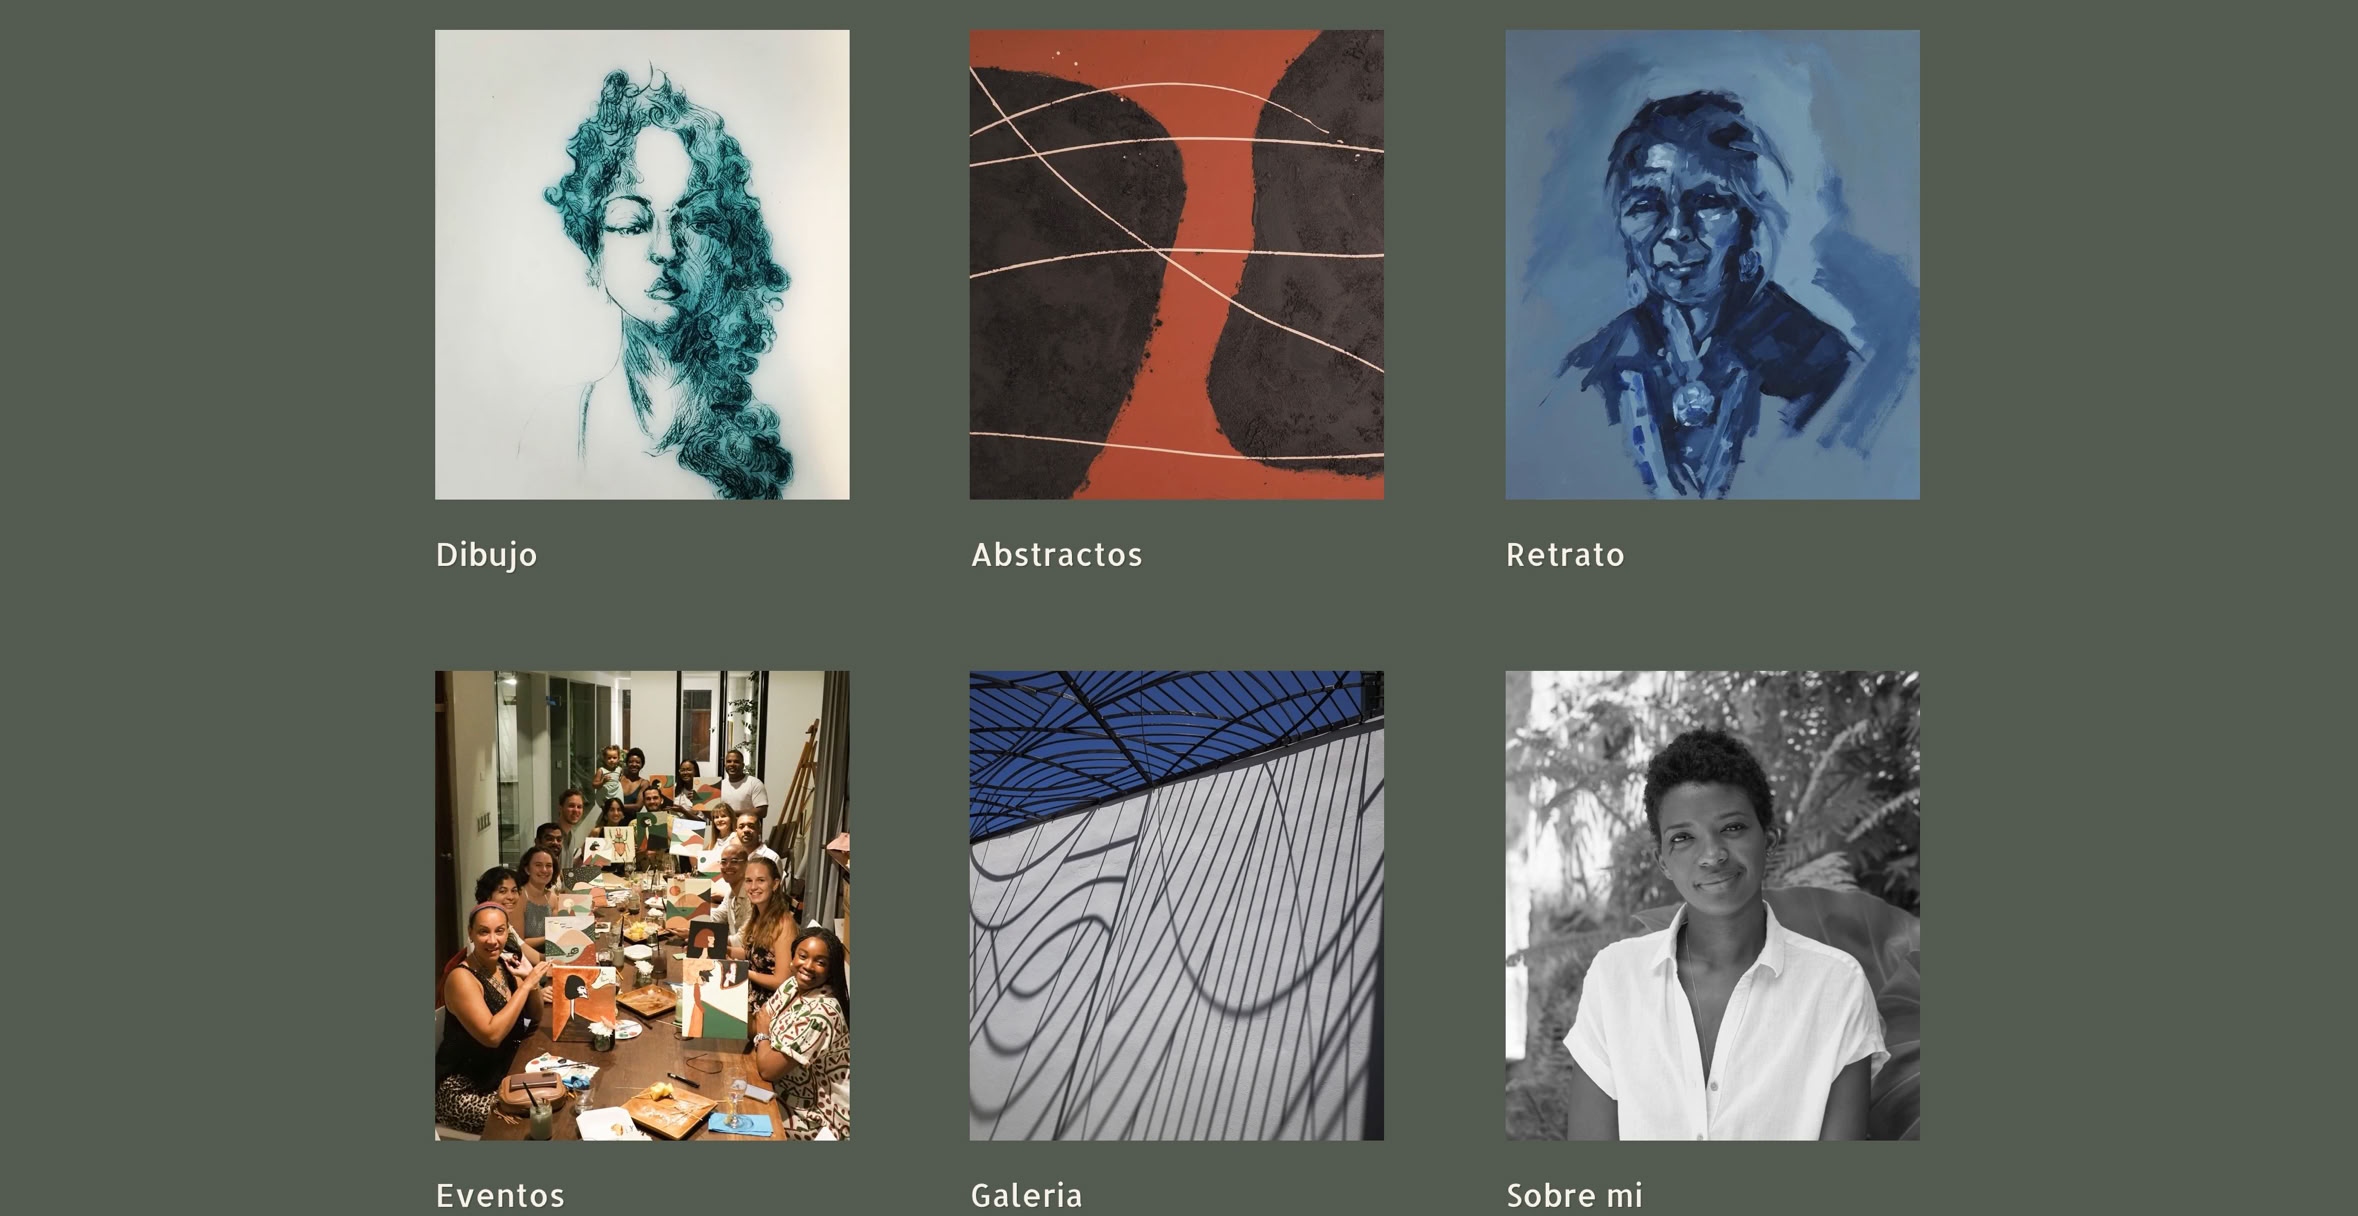Click the Sobre mi link

pos(1575,1195)
